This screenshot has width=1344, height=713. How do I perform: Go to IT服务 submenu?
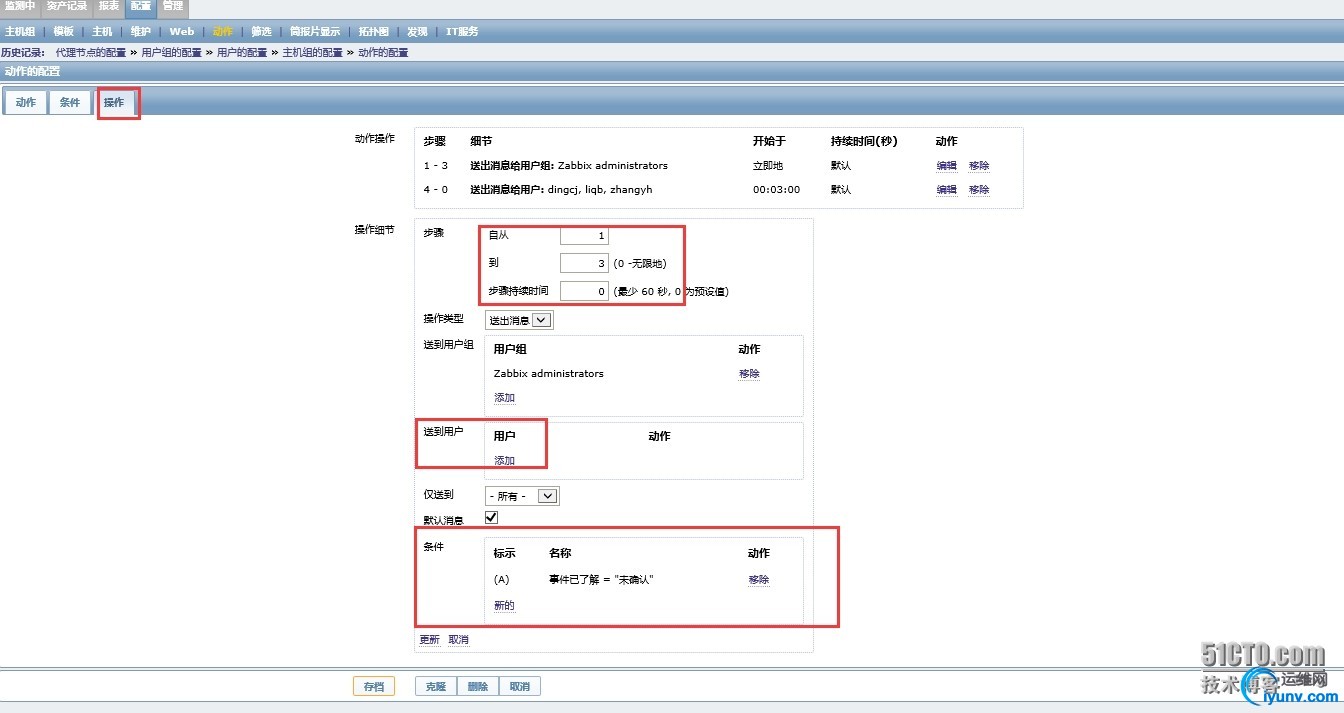coord(462,32)
